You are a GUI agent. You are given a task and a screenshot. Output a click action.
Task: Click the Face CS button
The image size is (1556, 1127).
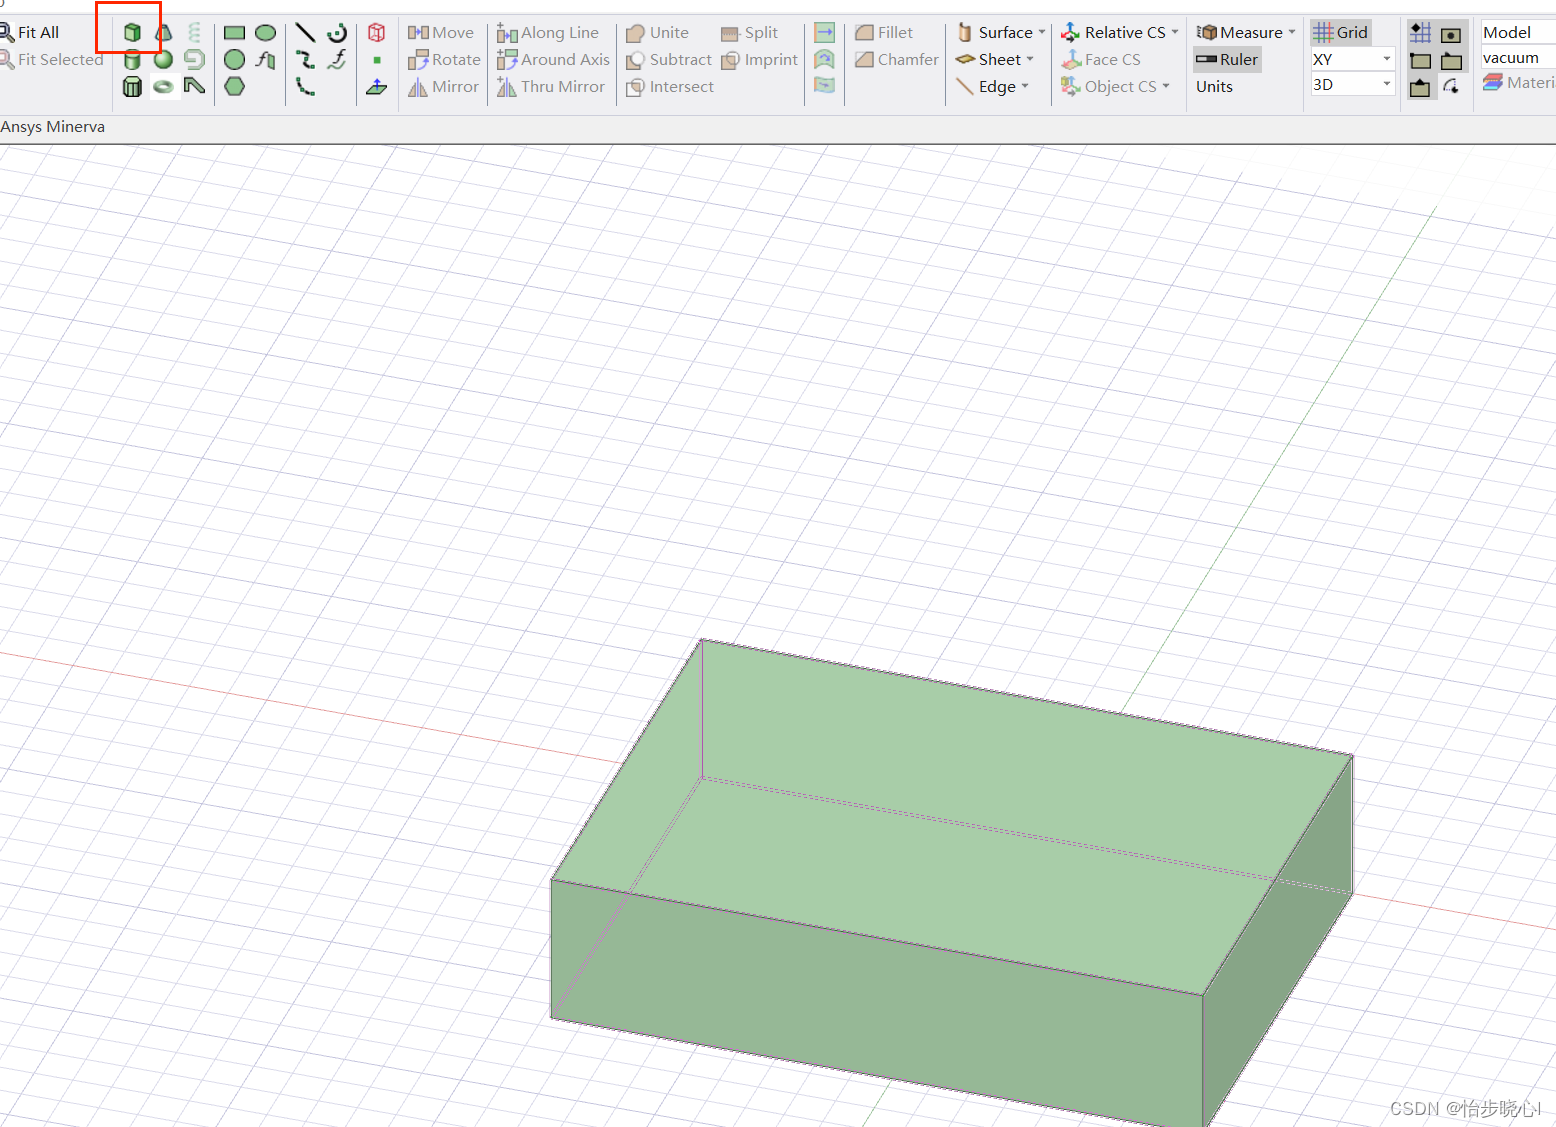coord(1101,60)
